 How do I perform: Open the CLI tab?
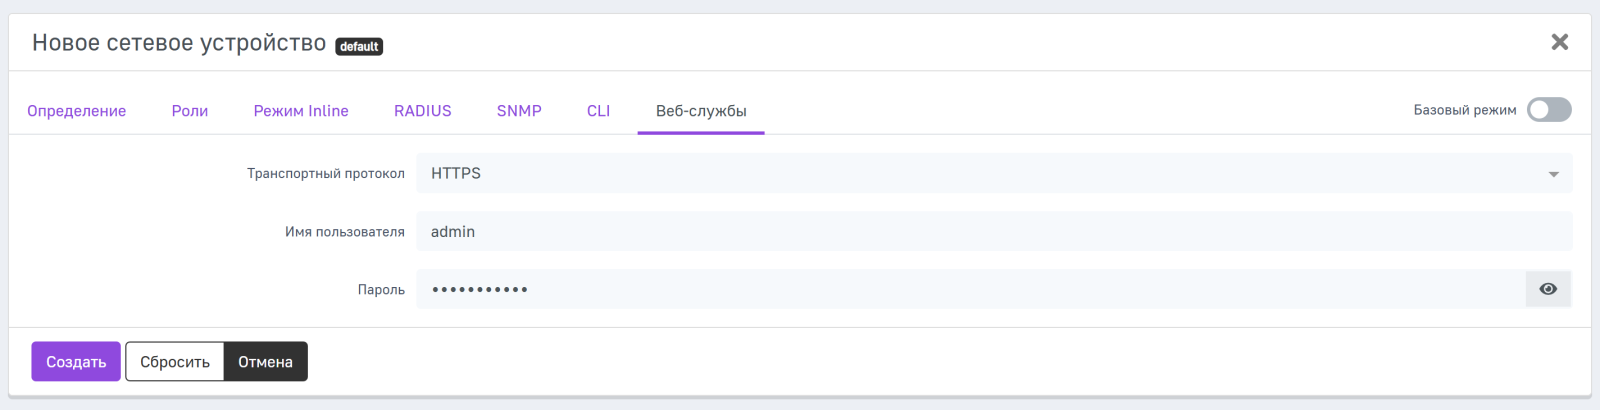click(598, 111)
